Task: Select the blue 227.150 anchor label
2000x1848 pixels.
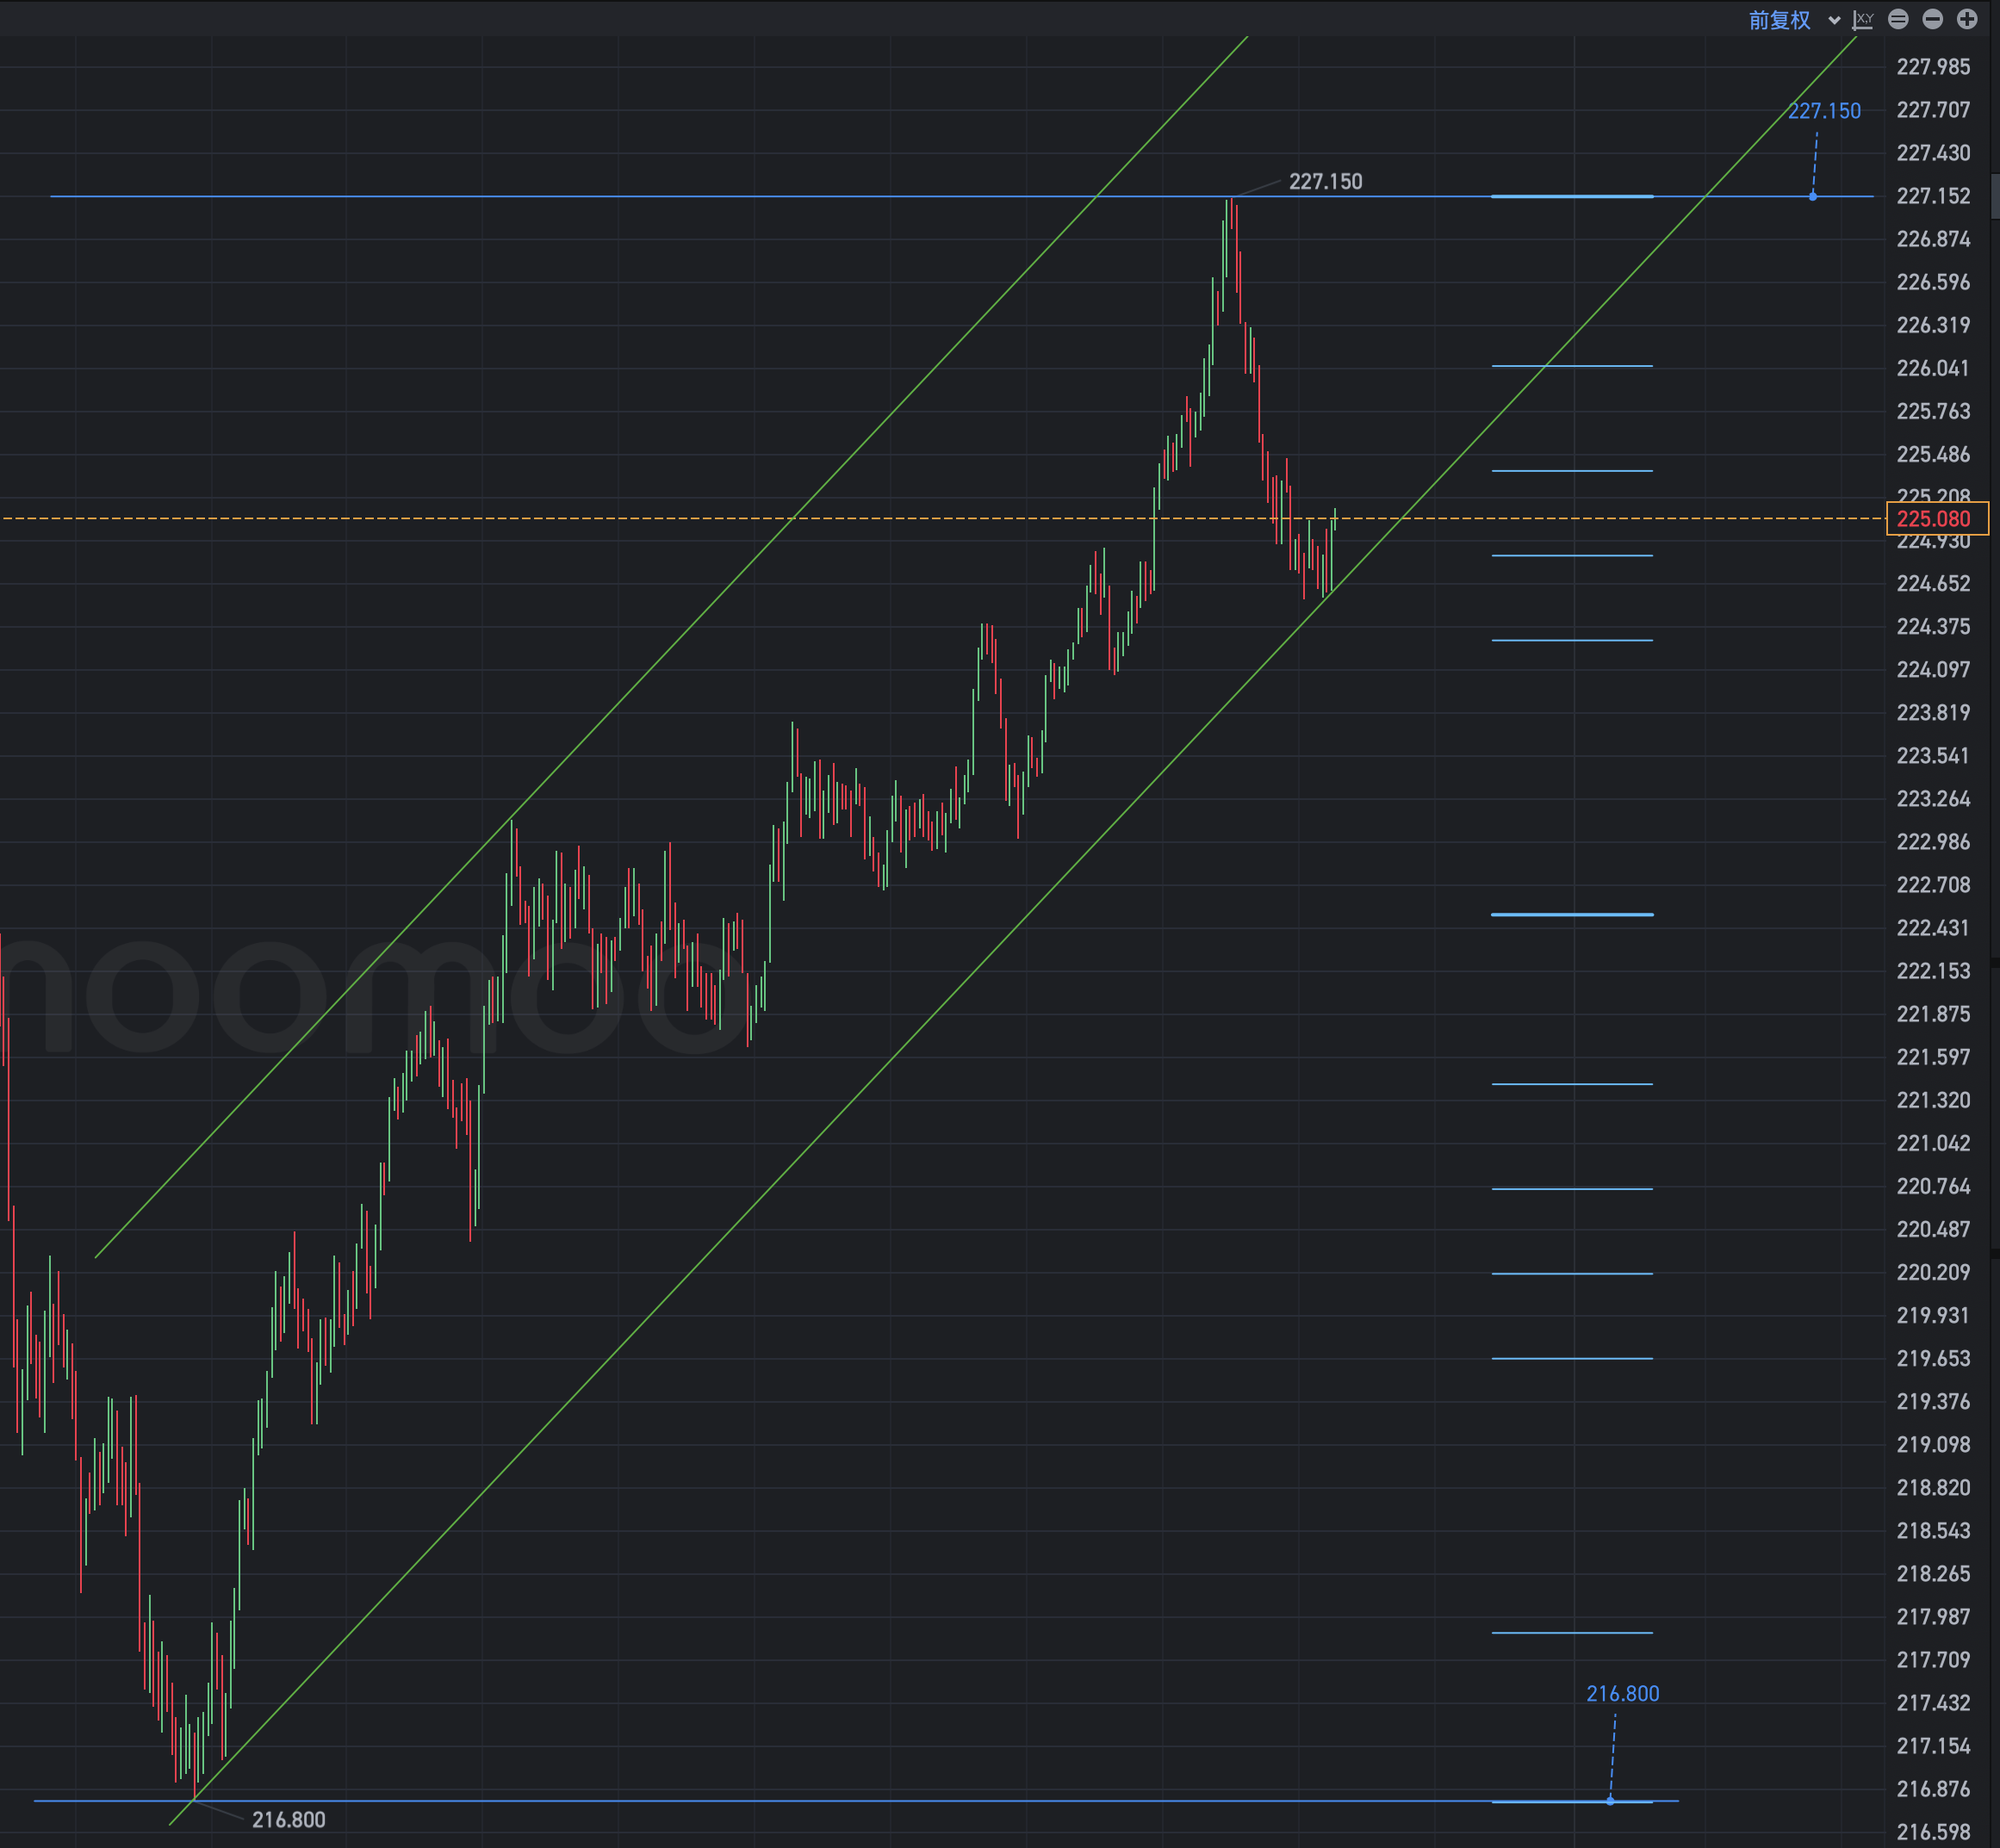Action: point(1824,111)
